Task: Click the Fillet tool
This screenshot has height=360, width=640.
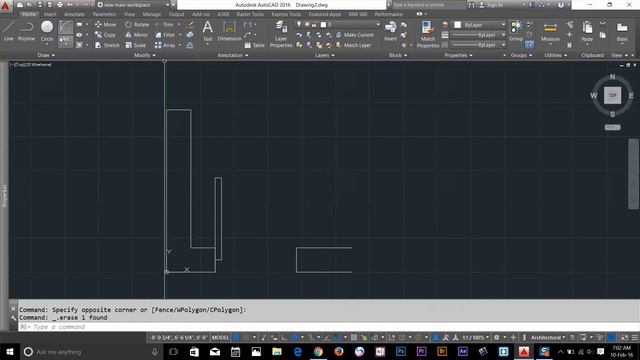Action: coord(165,35)
